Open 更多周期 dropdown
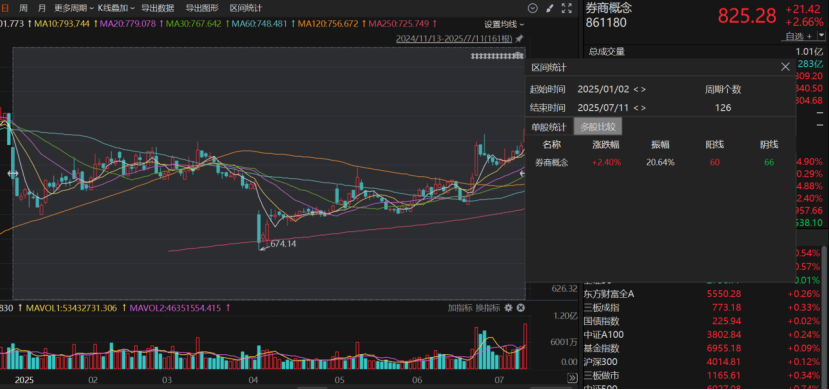Viewport: 829px width, 390px height. [74, 8]
